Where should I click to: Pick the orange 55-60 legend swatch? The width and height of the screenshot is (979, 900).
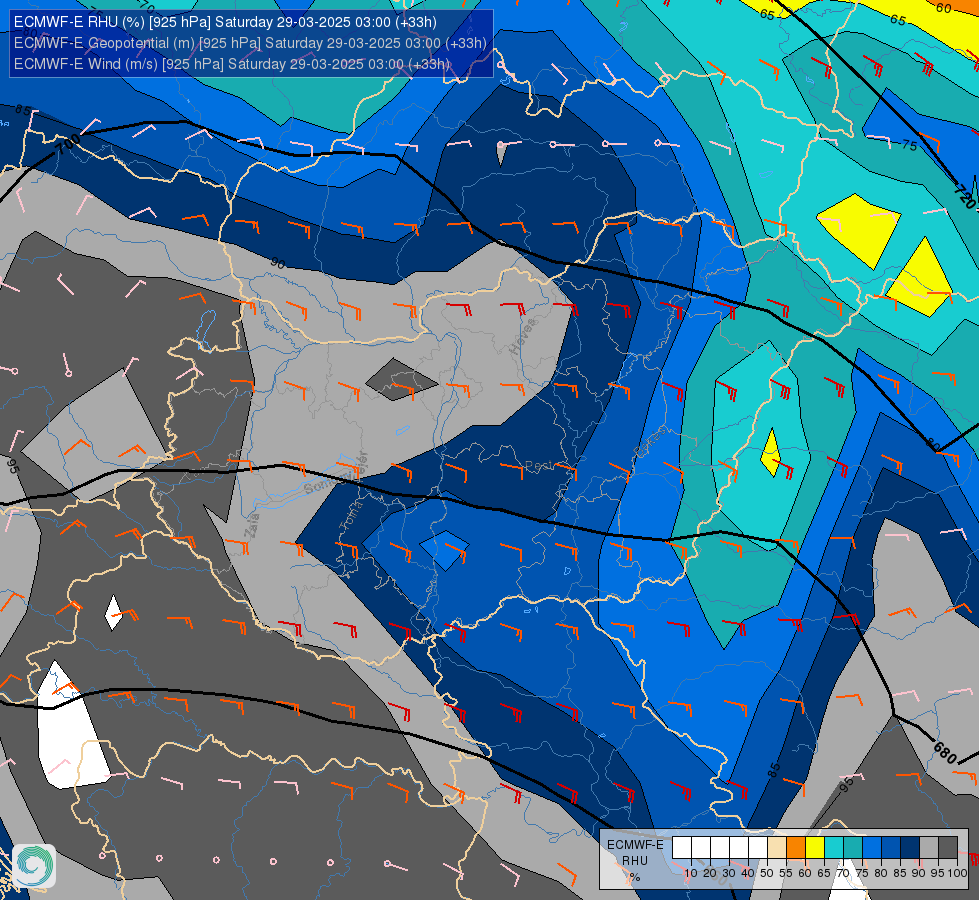[796, 848]
